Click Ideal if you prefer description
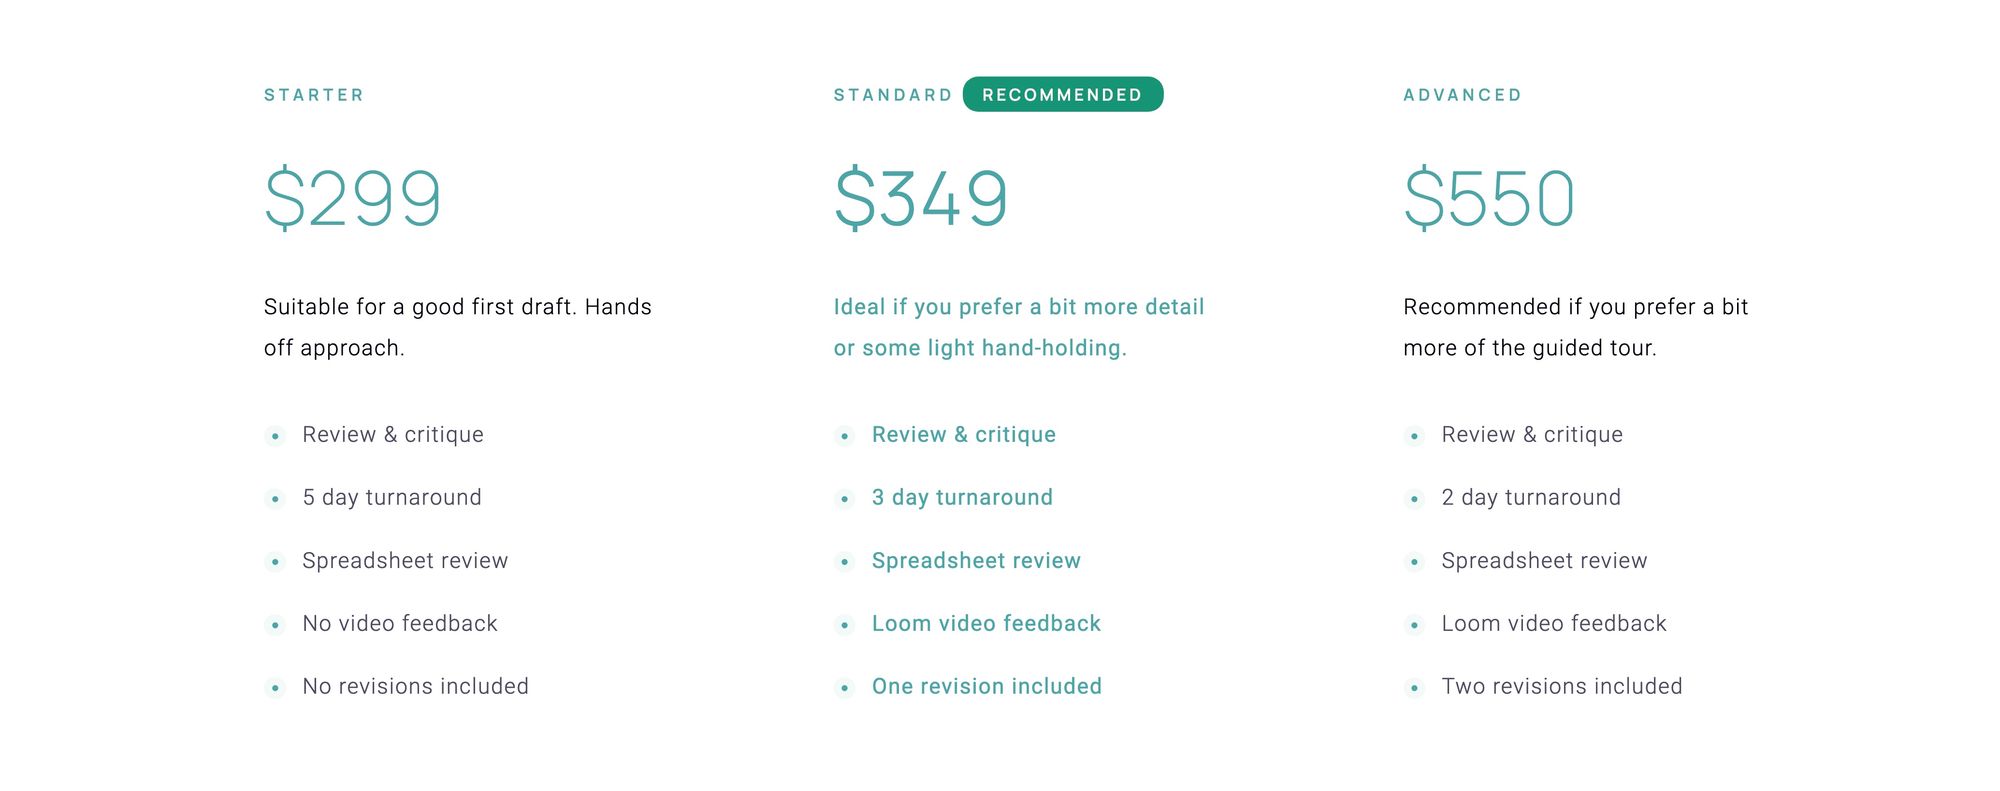The image size is (2000, 791). pos(1019,327)
